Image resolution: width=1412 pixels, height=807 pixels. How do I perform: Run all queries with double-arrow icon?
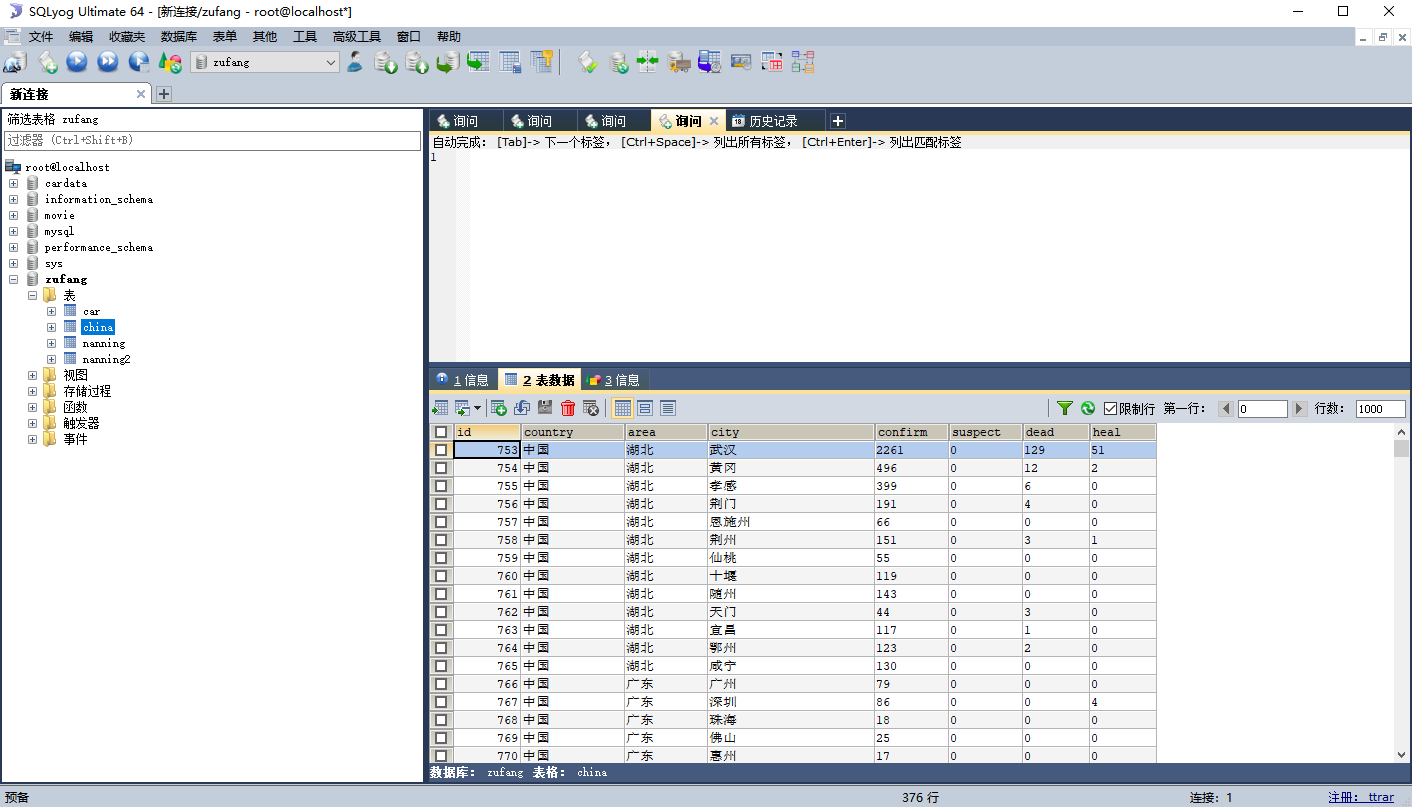coord(108,62)
